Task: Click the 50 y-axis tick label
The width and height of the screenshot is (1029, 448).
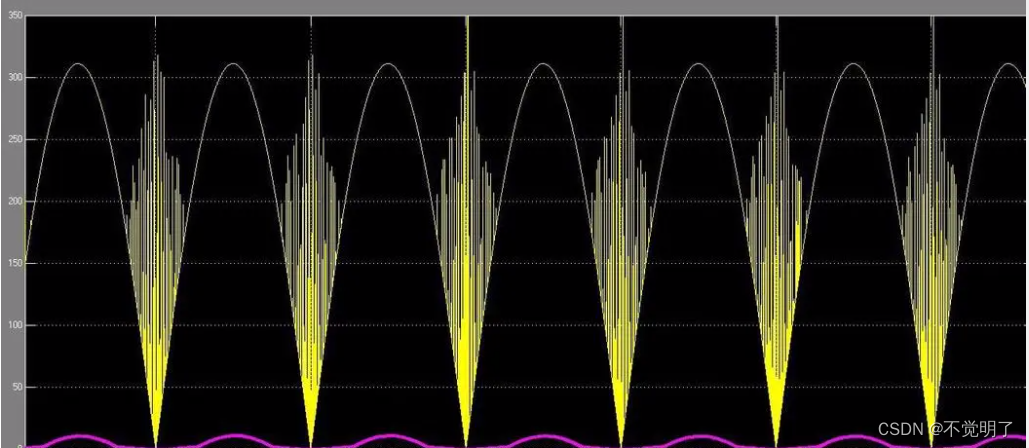Action: pyautogui.click(x=17, y=387)
